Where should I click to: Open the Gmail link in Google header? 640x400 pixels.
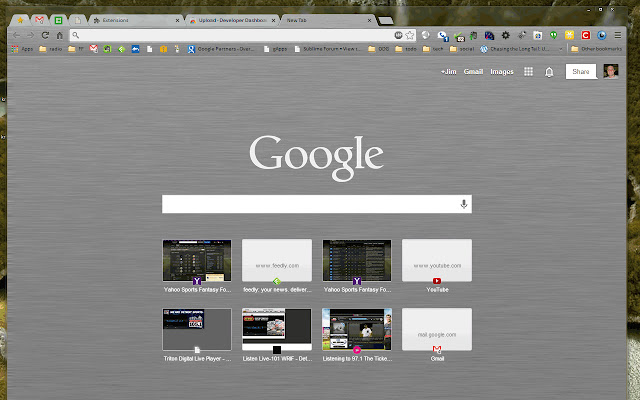pyautogui.click(x=473, y=72)
